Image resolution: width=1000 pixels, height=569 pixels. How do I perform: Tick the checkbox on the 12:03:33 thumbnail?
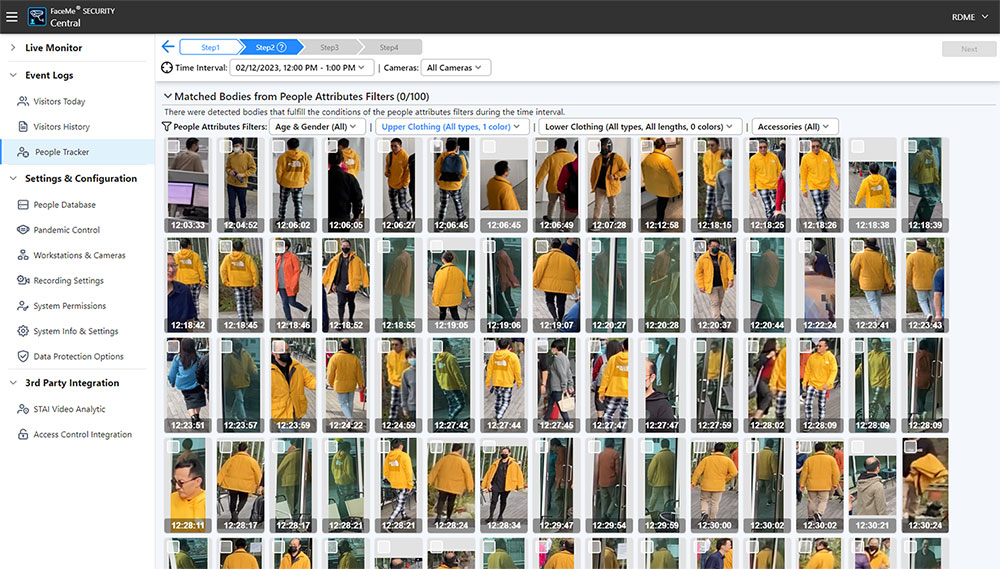(174, 147)
